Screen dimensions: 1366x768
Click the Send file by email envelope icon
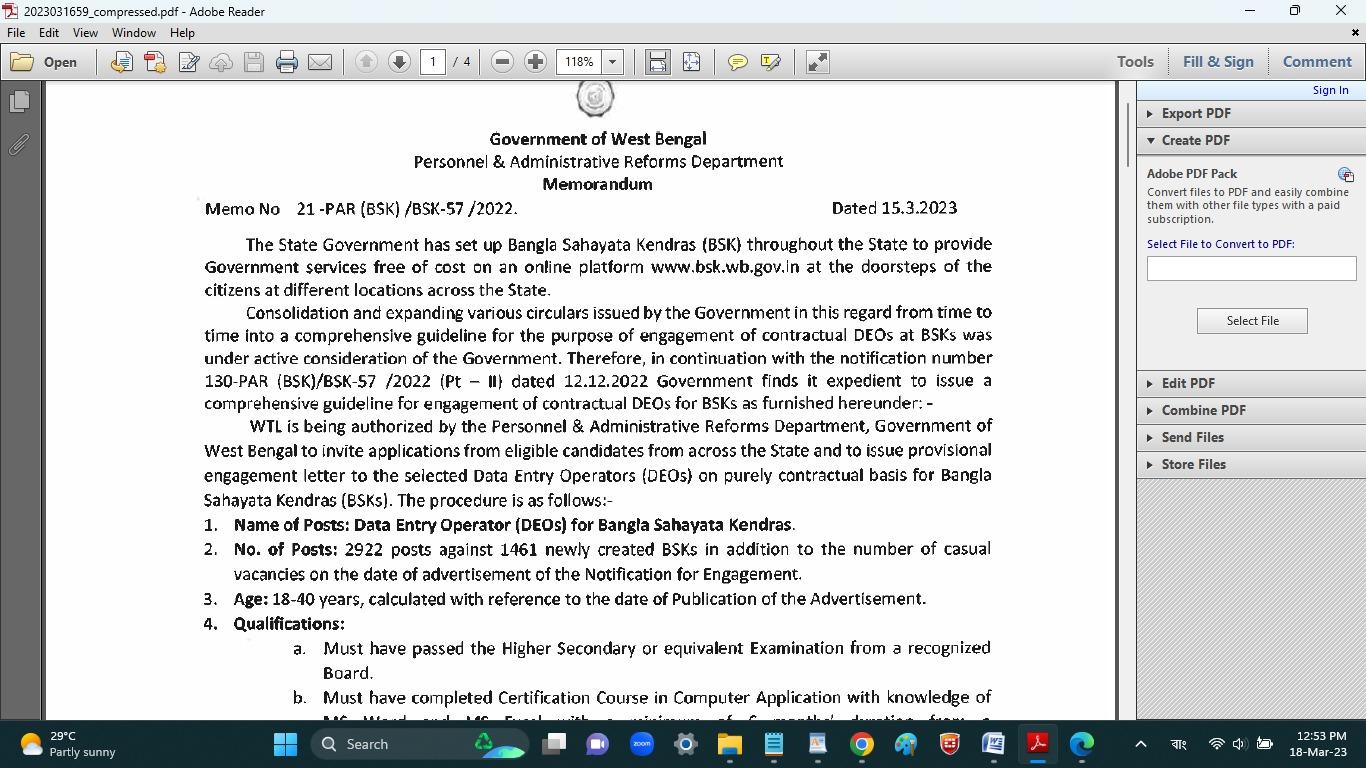click(320, 62)
